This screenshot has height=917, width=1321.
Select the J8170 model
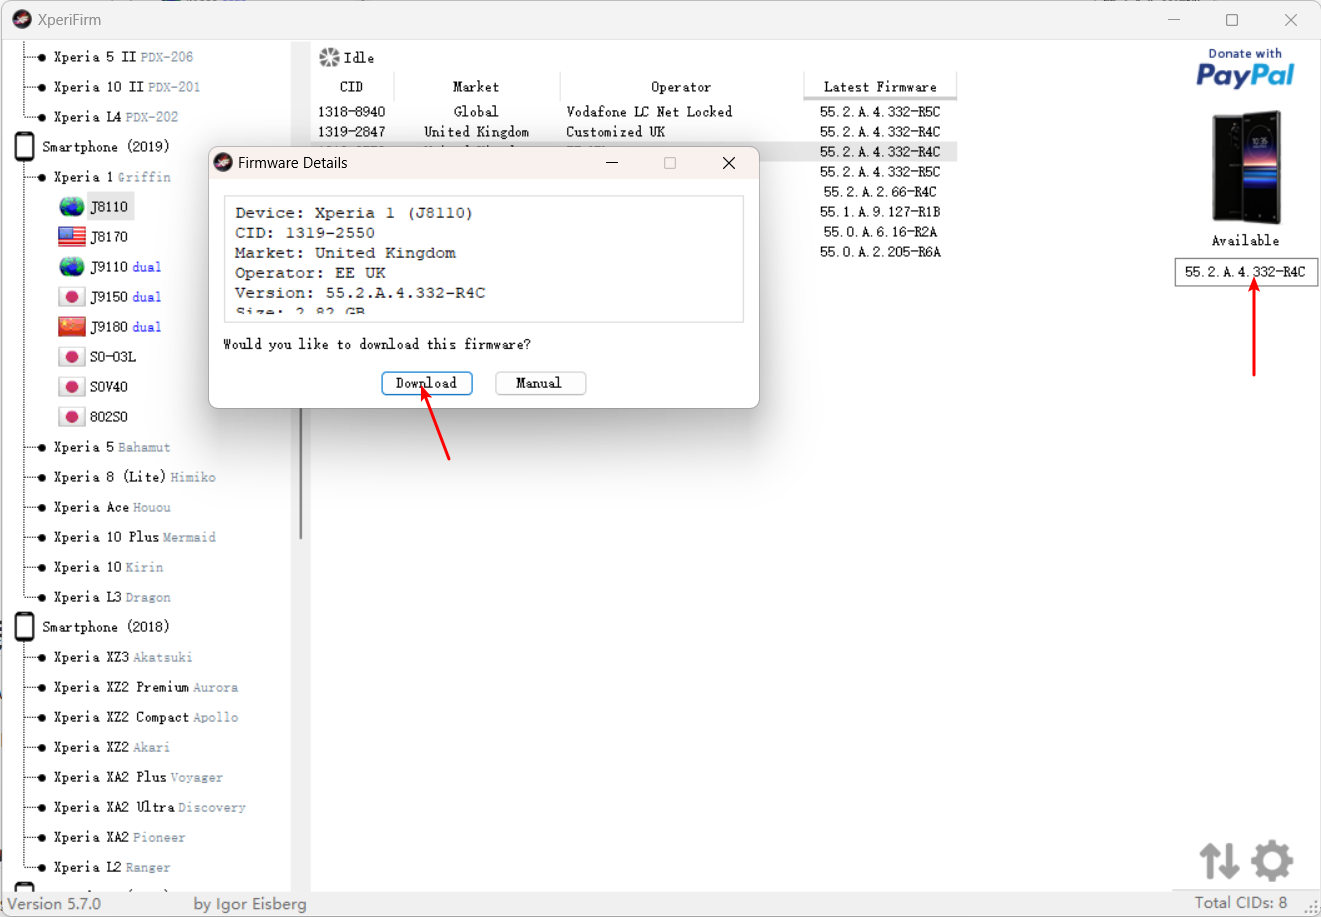tap(109, 237)
